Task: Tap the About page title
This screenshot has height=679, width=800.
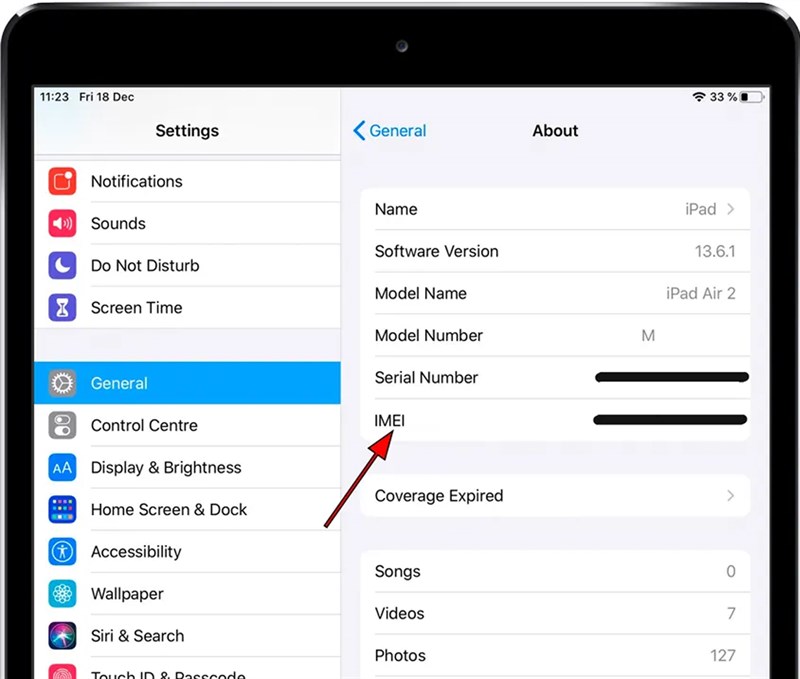Action: click(x=555, y=131)
